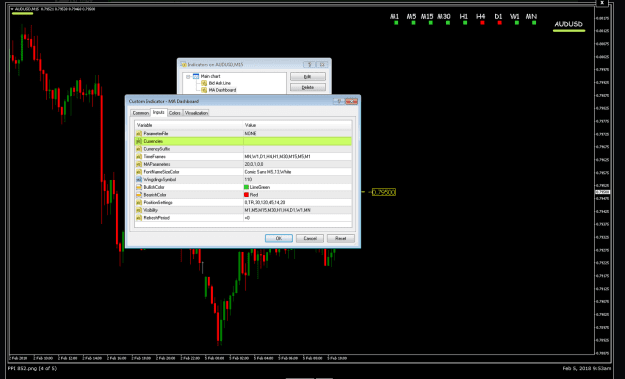Click the BearishColor row's color icon
The height and width of the screenshot is (379, 625).
pyautogui.click(x=139, y=195)
